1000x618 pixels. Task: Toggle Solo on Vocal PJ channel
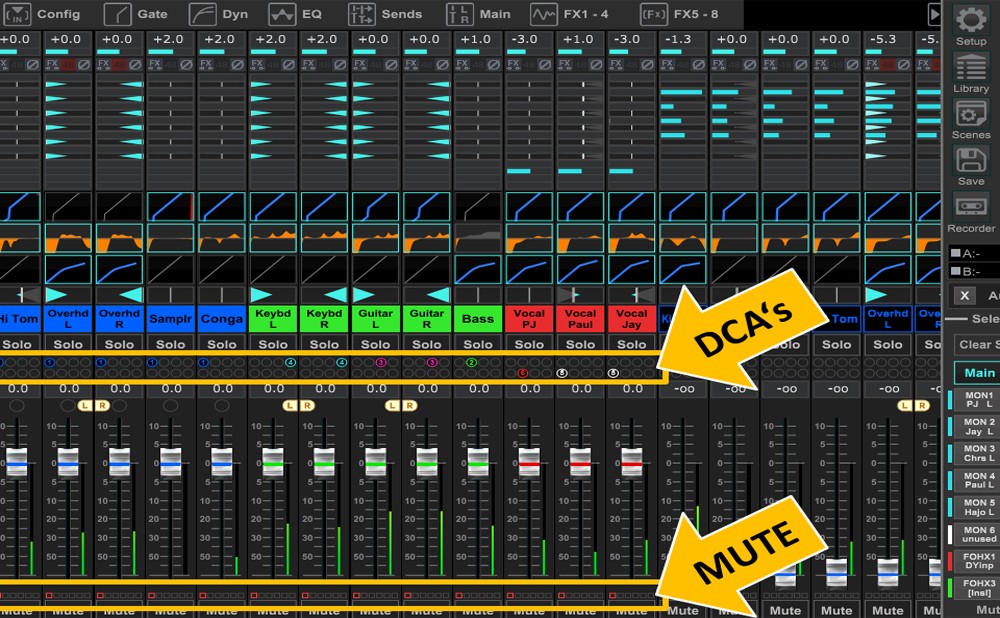coord(530,344)
